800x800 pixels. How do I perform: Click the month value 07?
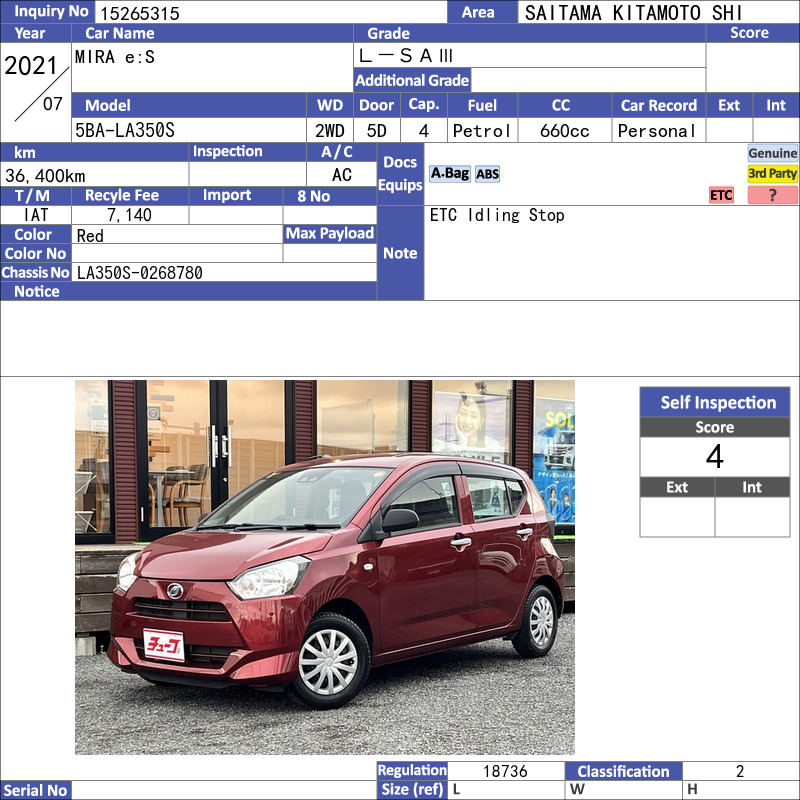53,104
